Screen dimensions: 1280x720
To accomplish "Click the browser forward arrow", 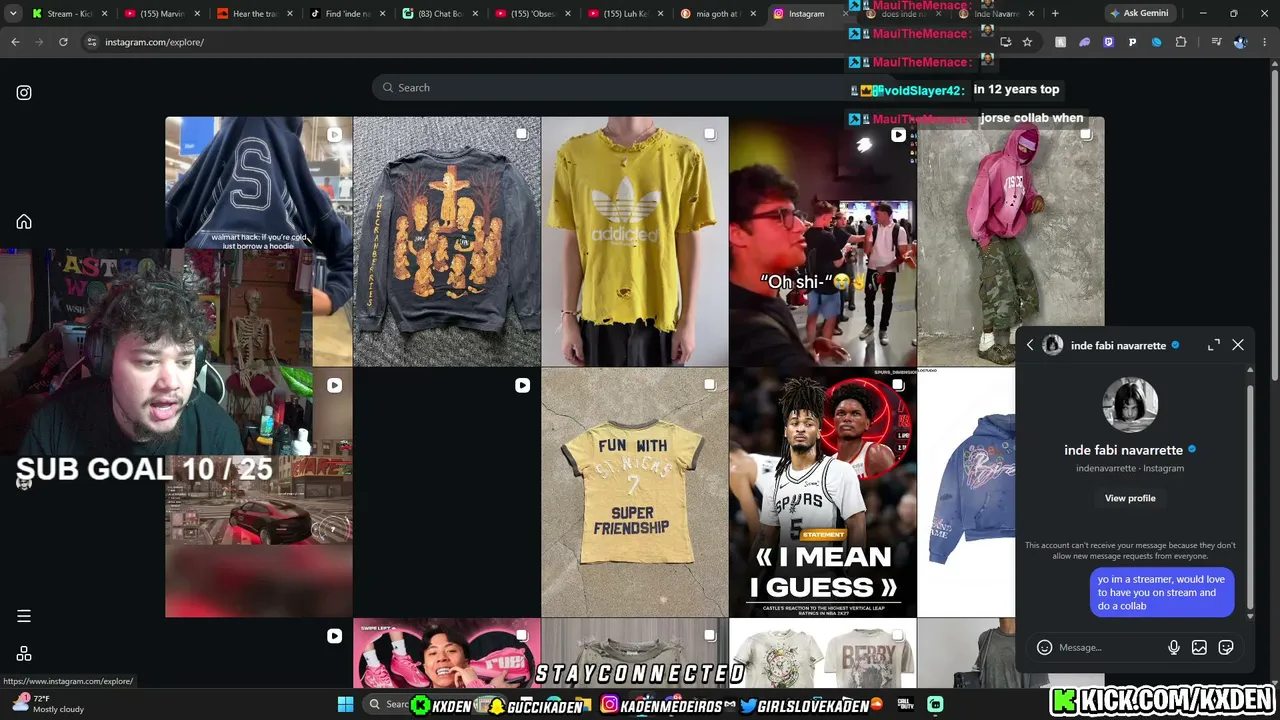I will (39, 42).
